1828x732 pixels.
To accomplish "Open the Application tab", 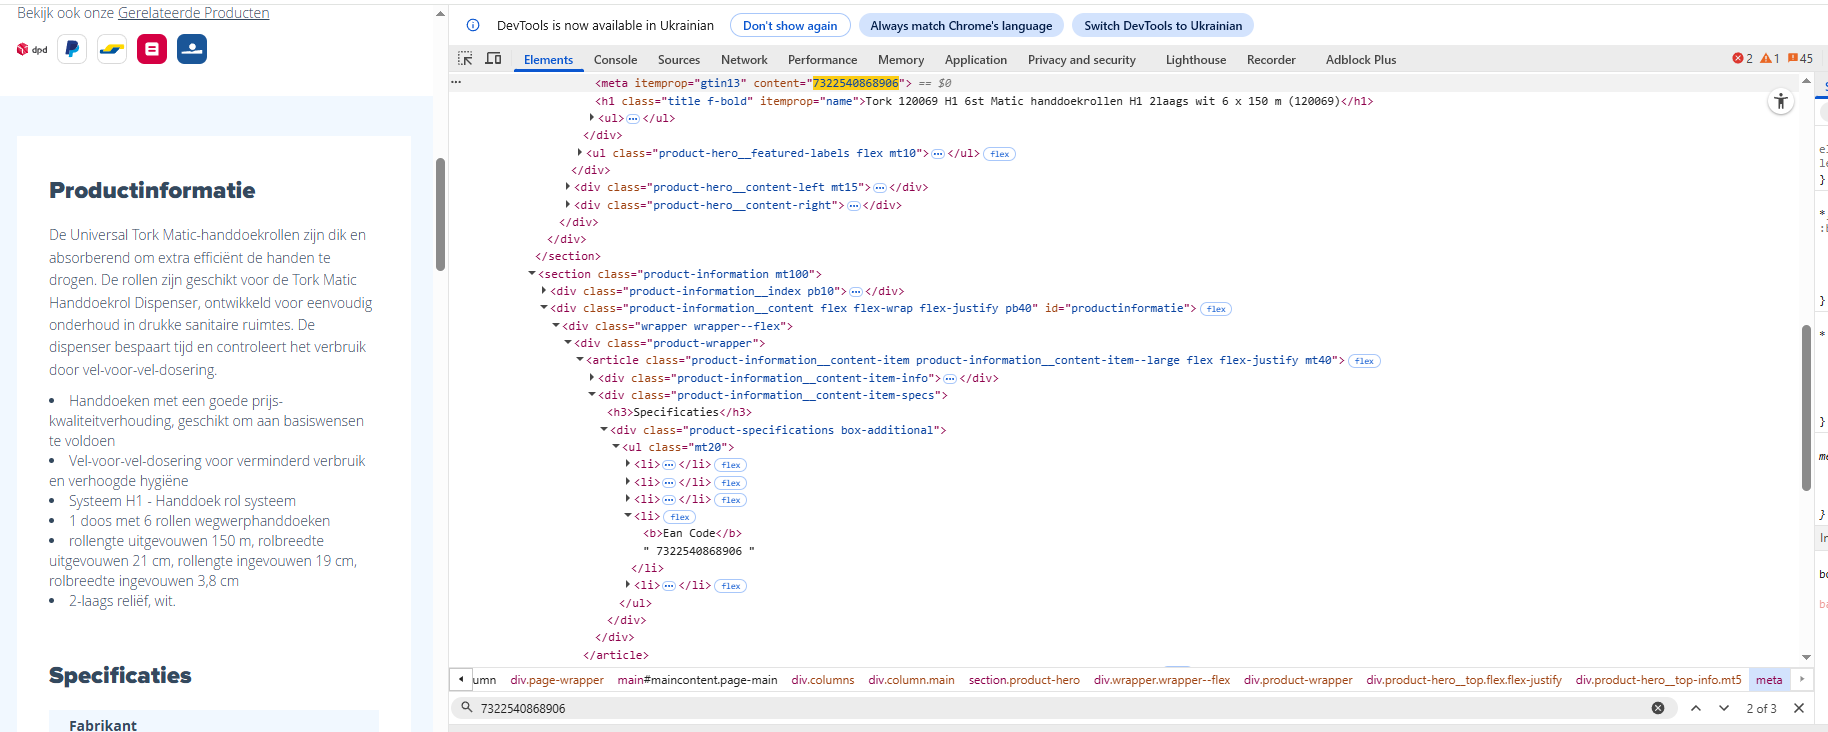I will coord(976,60).
